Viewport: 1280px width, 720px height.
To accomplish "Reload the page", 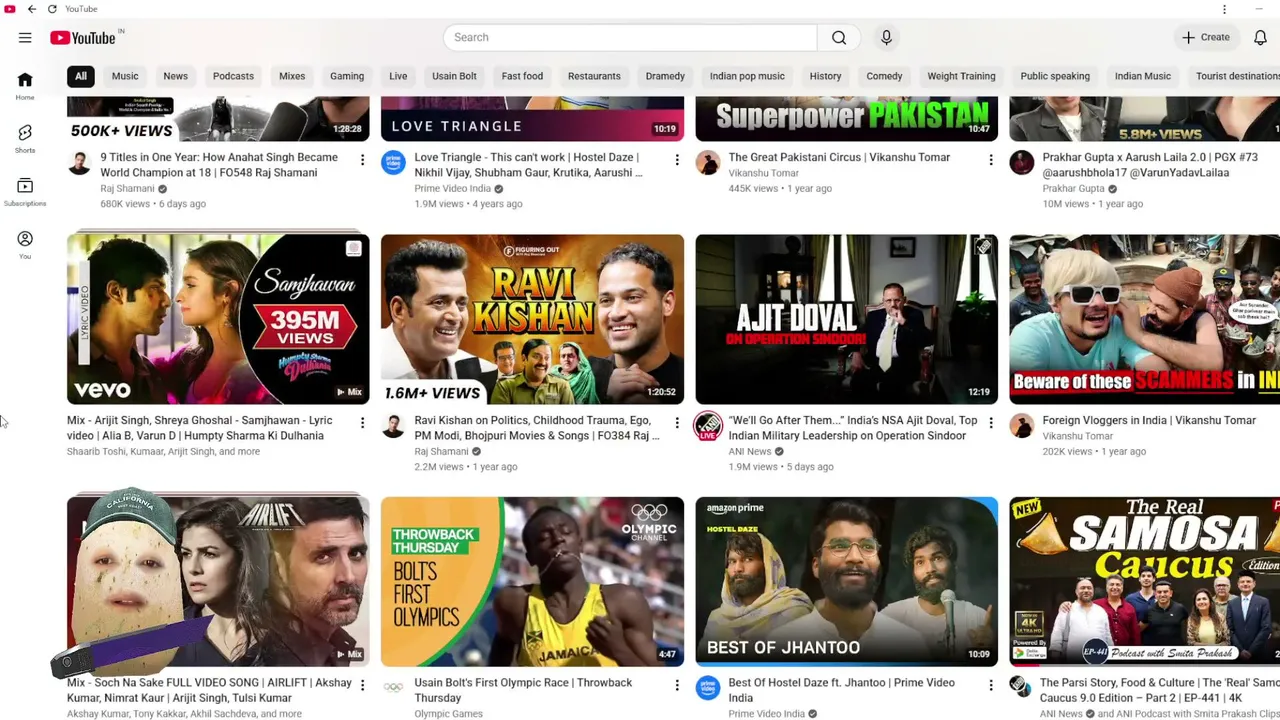I will [52, 9].
